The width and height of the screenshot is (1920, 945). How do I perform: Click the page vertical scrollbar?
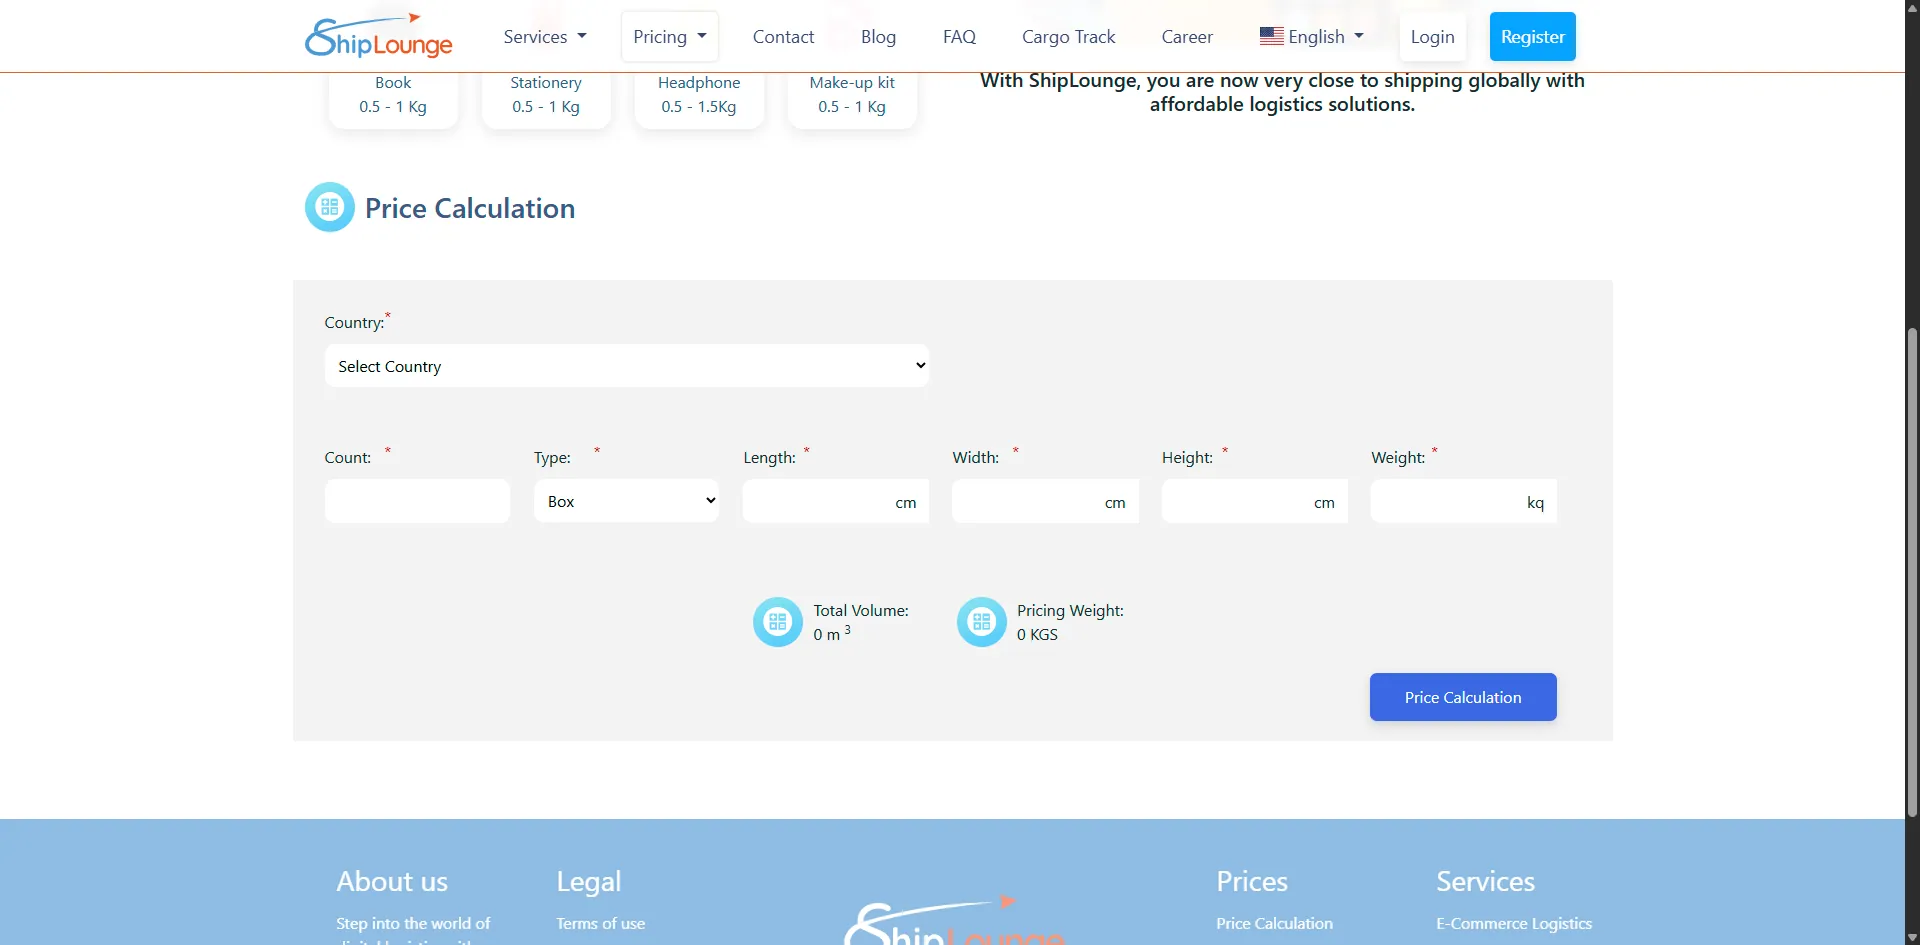1912,572
